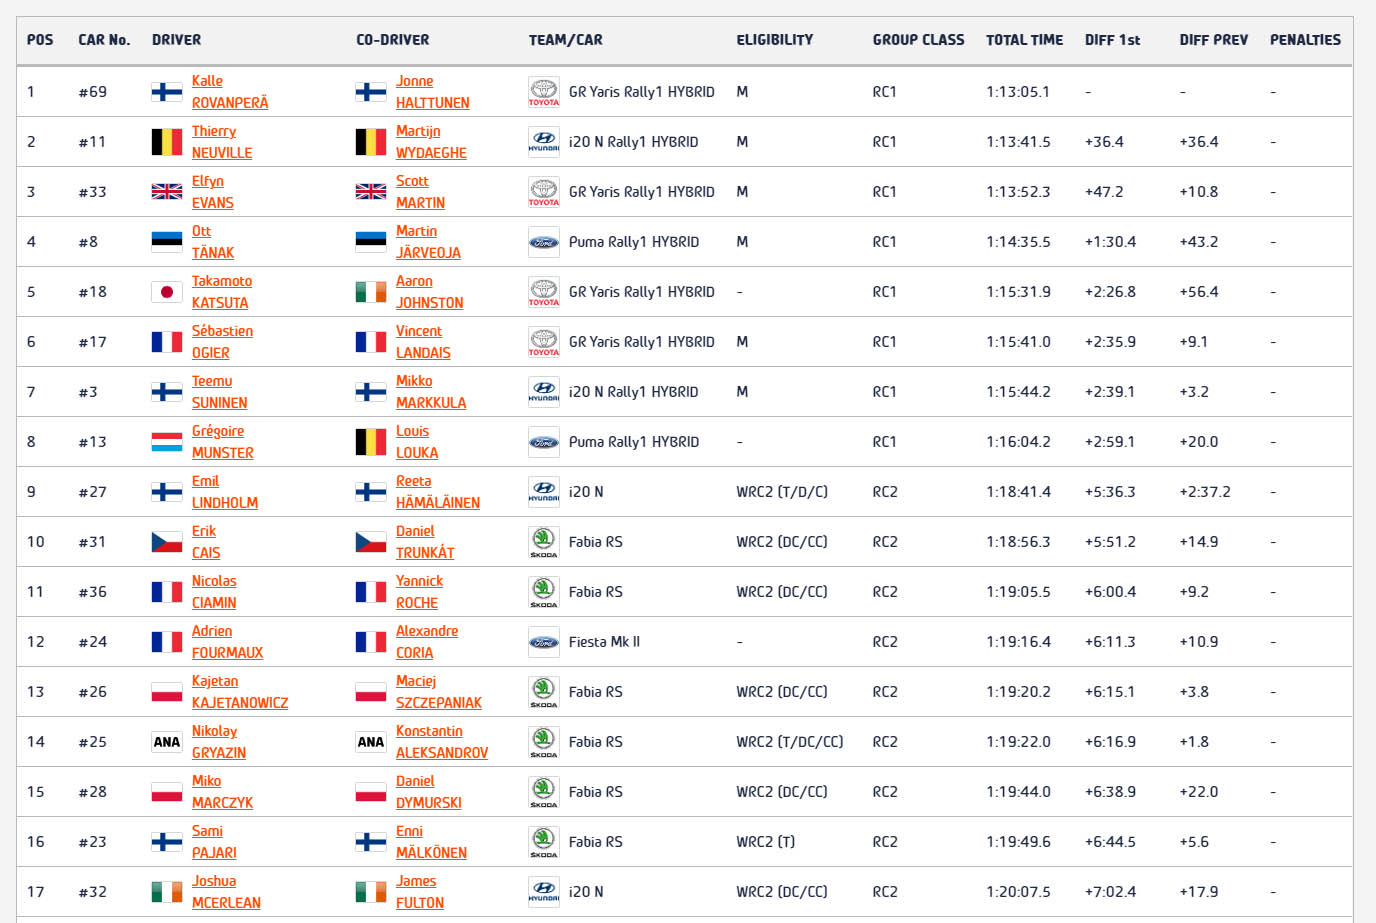This screenshot has width=1376, height=923.
Task: Click the Czech flag beside Erik Cais
Action: tap(166, 542)
